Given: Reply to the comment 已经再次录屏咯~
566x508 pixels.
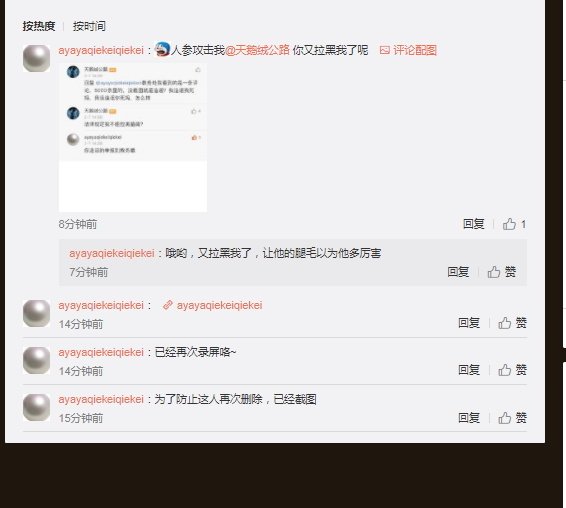Looking at the screenshot, I should pyautogui.click(x=469, y=370).
